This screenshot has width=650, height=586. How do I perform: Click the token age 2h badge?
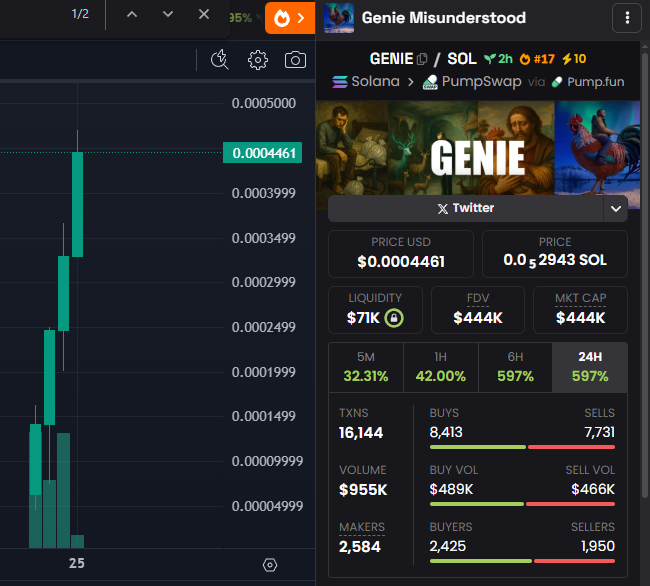click(499, 59)
